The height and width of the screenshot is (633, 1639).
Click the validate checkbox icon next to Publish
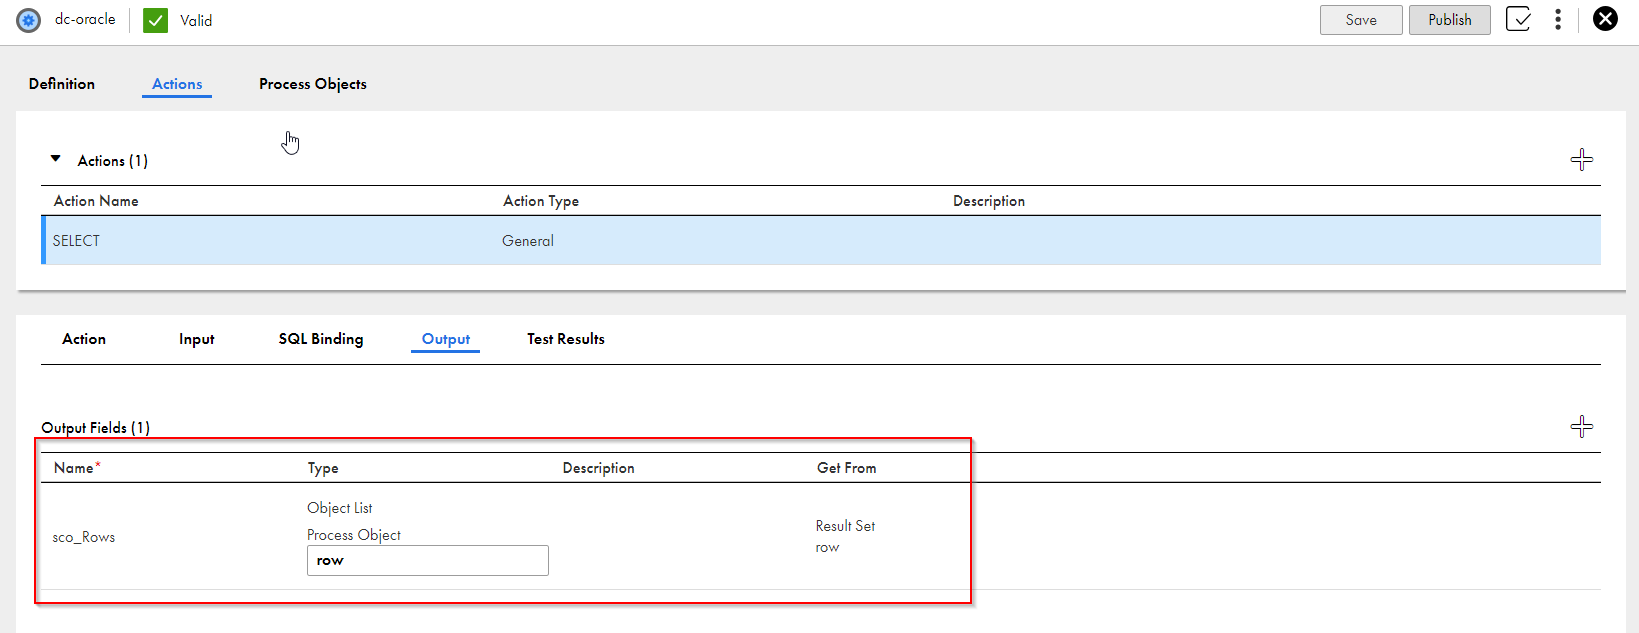pos(1518,19)
